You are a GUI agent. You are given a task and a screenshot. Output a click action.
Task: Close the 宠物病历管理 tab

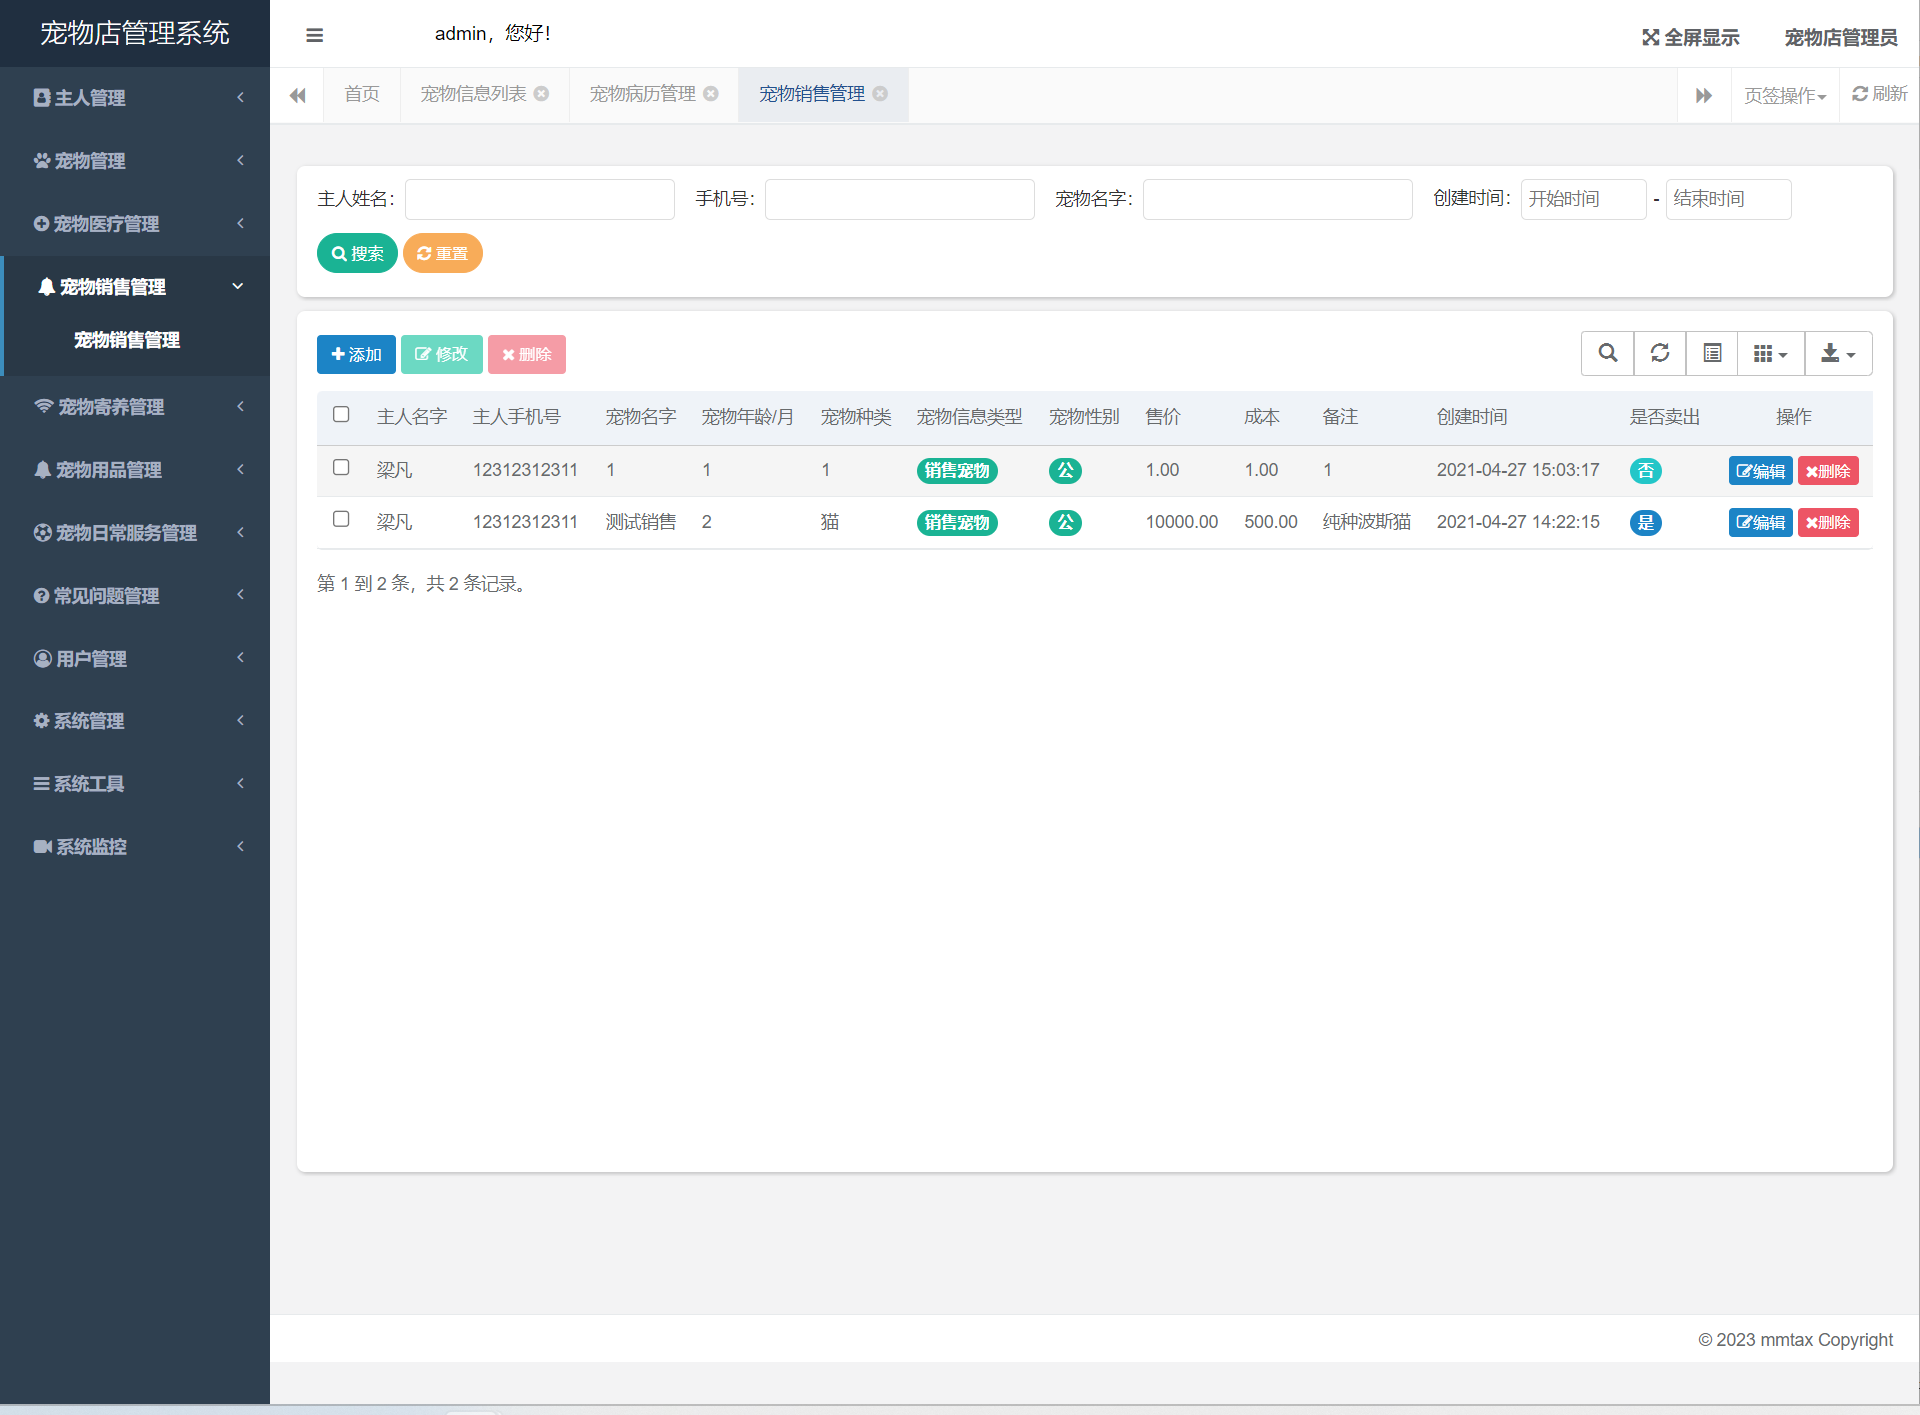click(x=711, y=94)
